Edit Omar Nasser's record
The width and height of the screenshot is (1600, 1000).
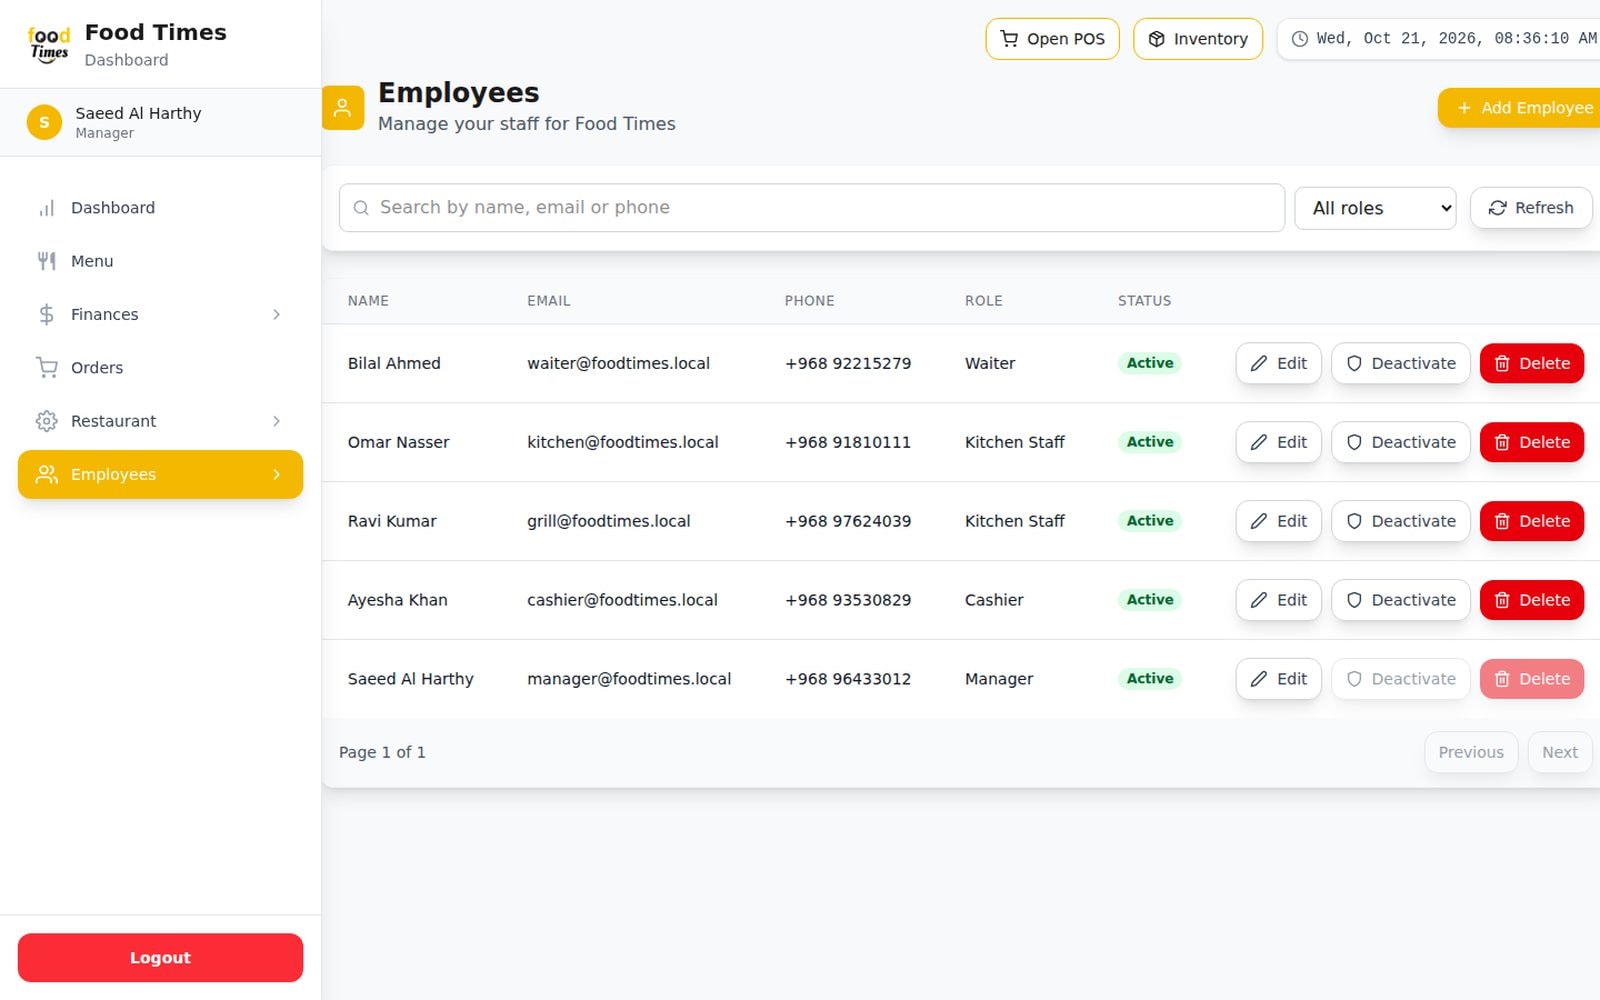[1278, 442]
